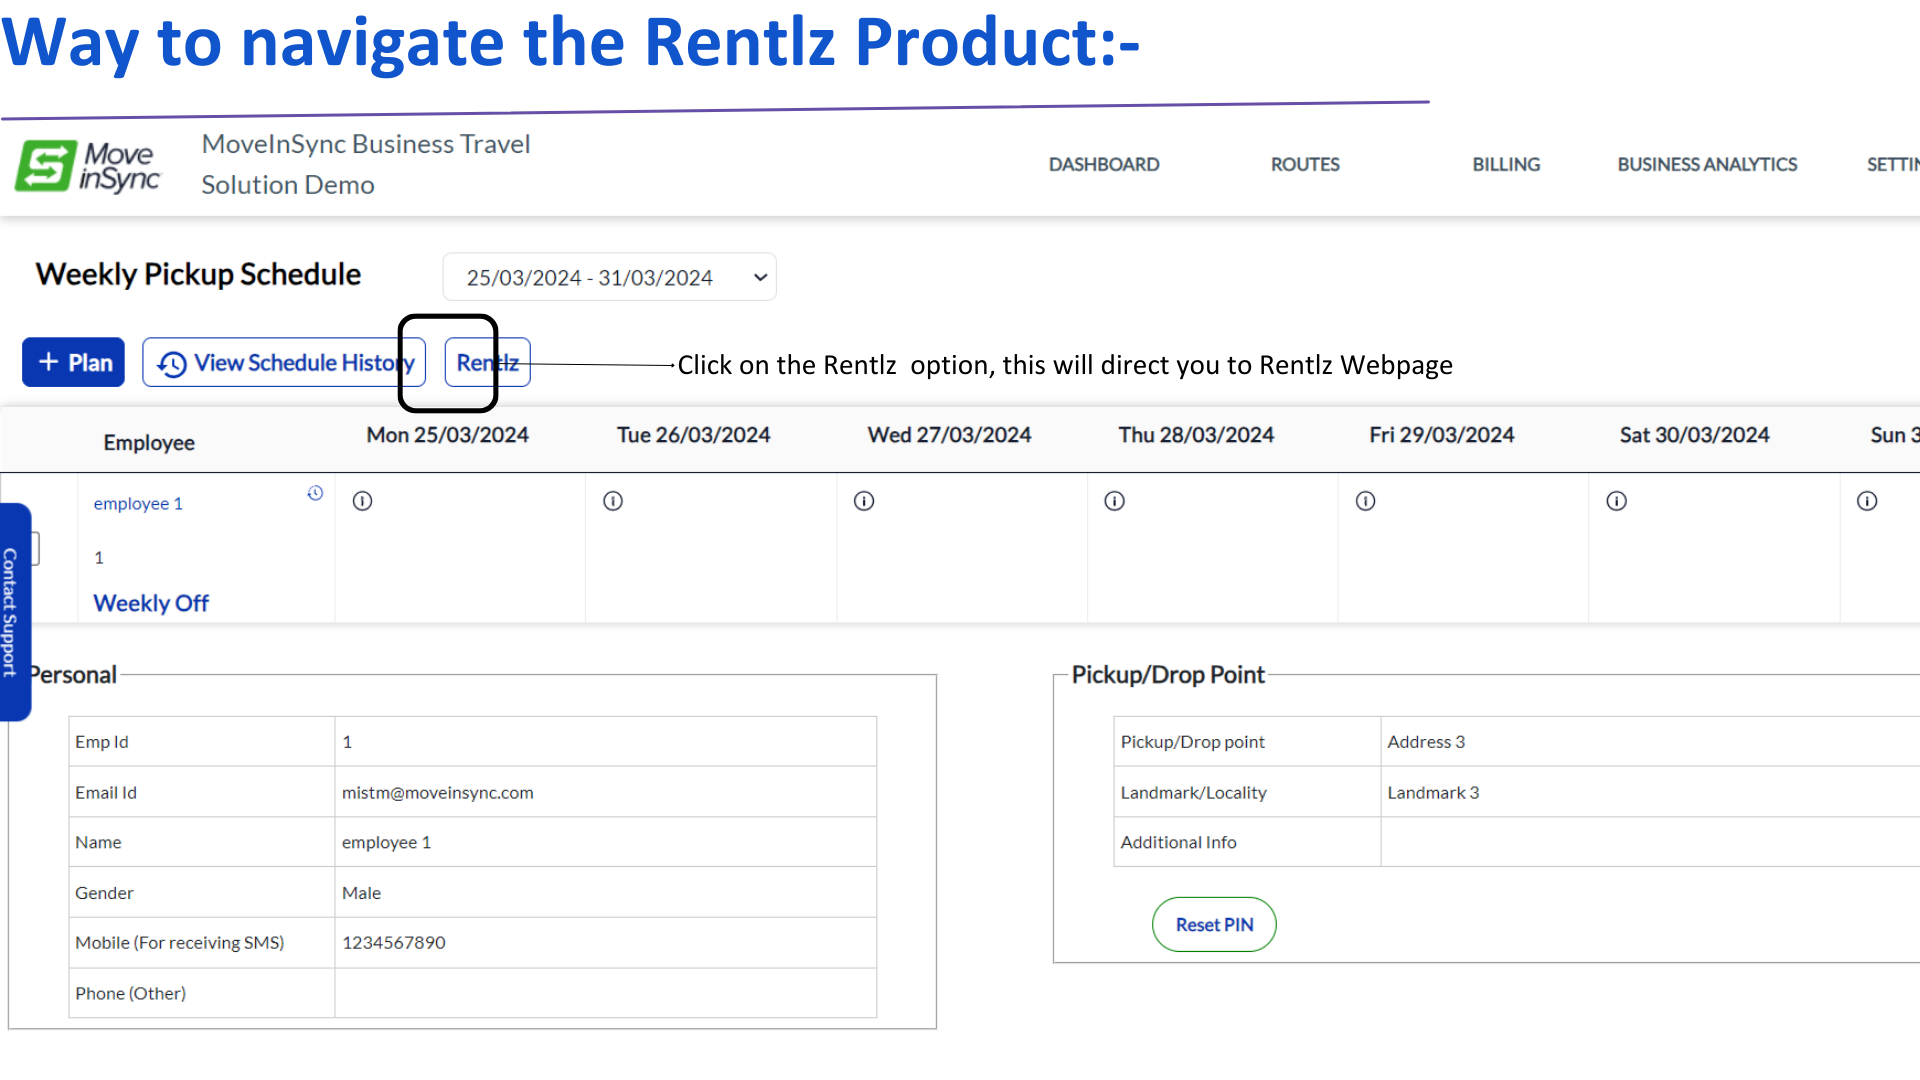Image resolution: width=1920 pixels, height=1080 pixels.
Task: Click info icon under Thu 28/03/2024
Action: 1114,501
